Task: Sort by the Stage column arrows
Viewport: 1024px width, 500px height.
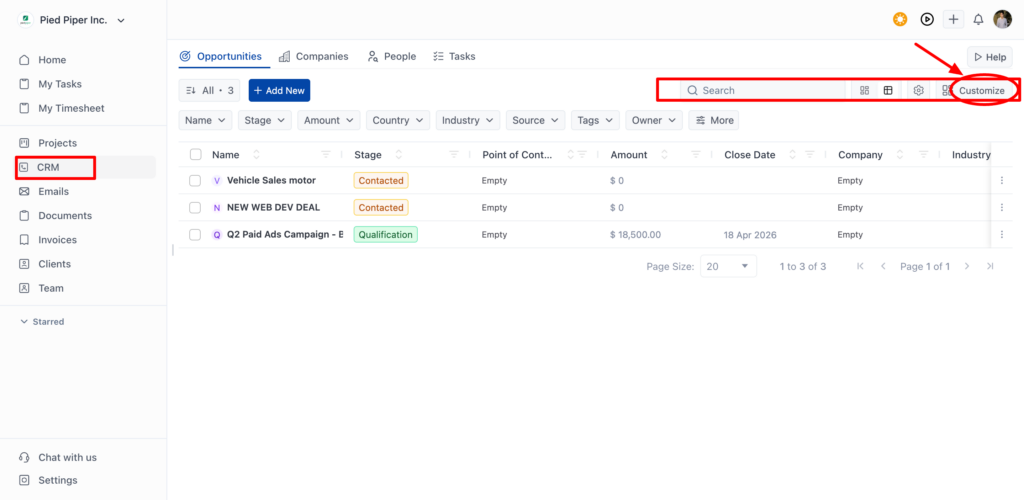Action: click(x=398, y=155)
